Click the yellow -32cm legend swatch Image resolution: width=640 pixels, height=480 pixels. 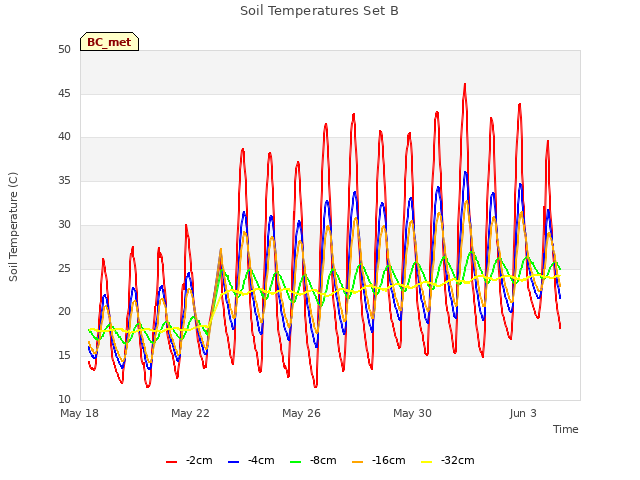click(427, 462)
